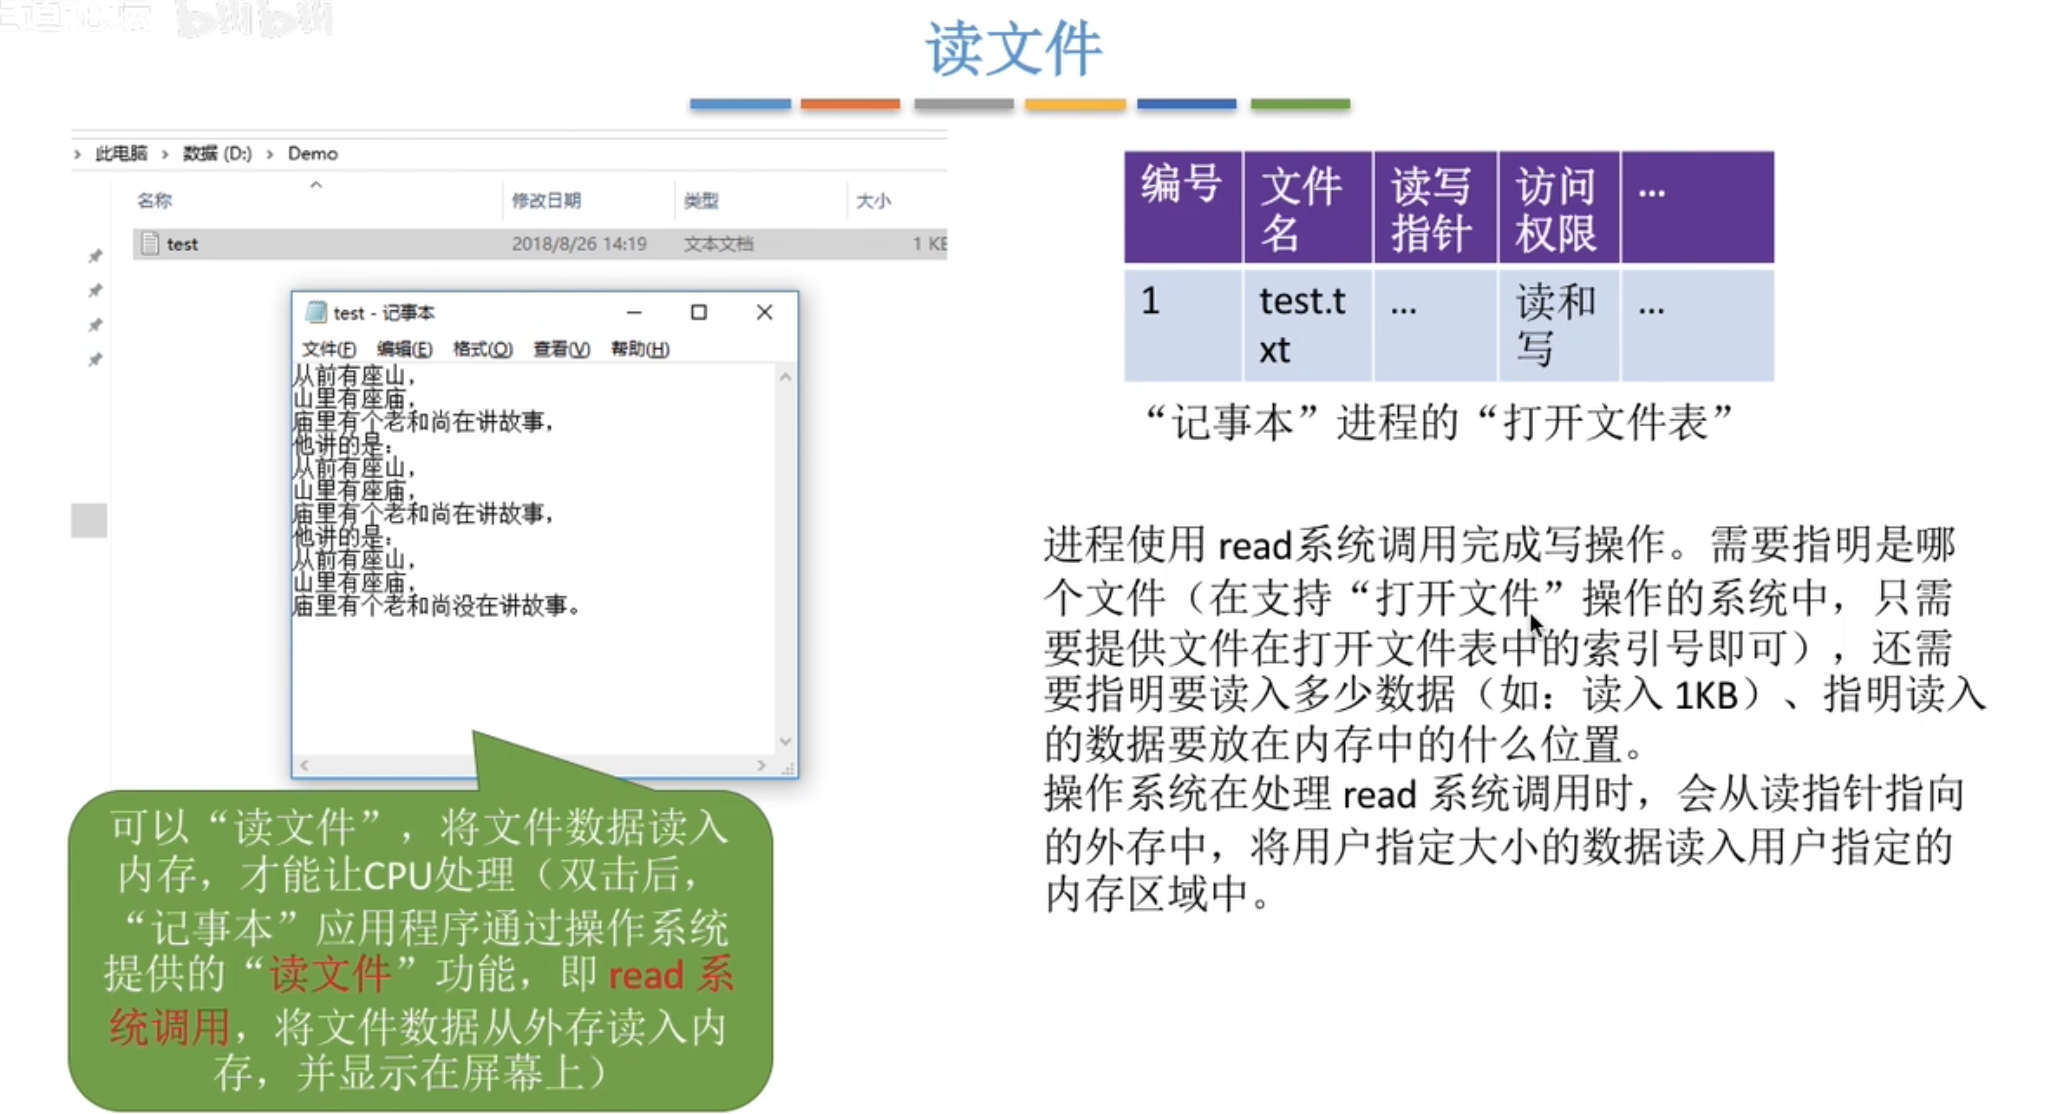2068x1114 pixels.
Task: Open the 查看(V) menu in Notepad
Action: click(x=561, y=349)
